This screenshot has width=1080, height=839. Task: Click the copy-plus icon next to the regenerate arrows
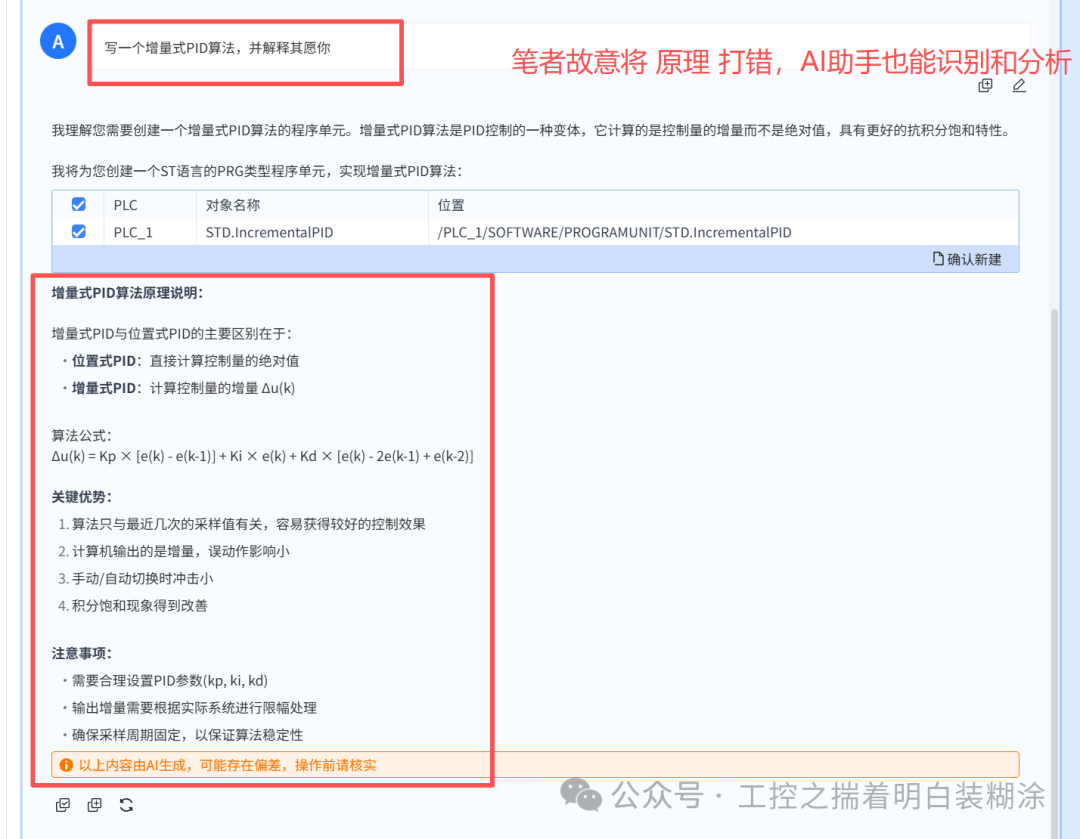[x=94, y=805]
